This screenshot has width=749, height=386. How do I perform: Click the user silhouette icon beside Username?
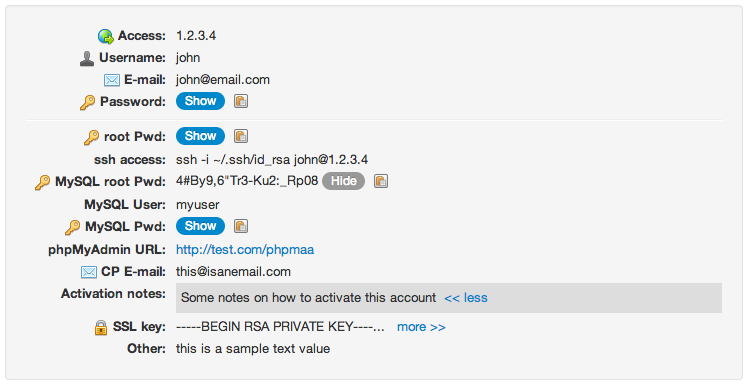pos(86,58)
